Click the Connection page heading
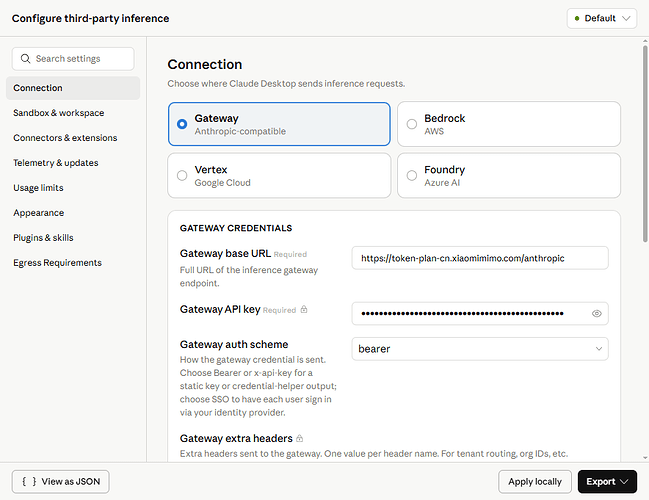 204,65
